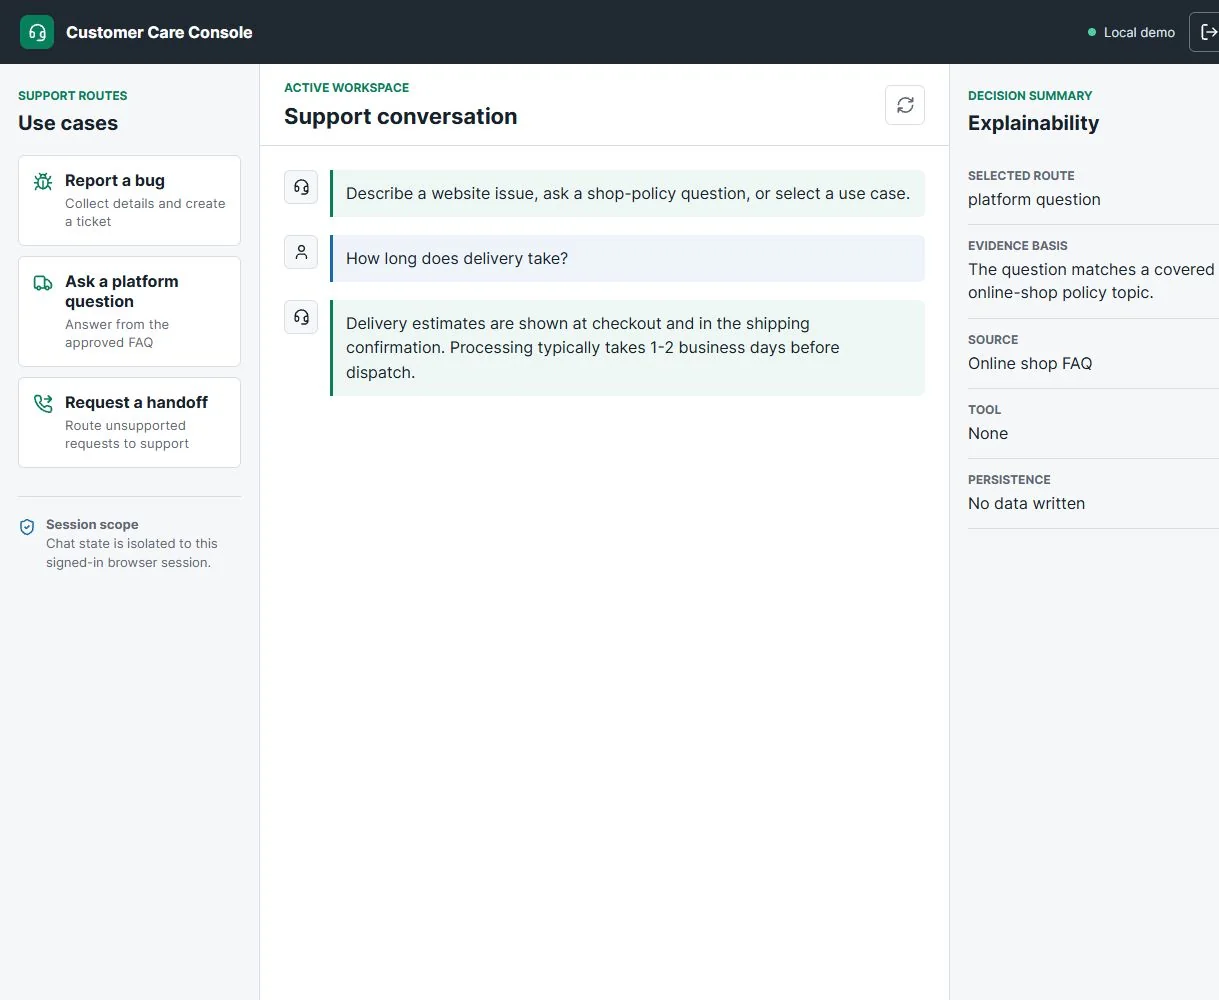Click the Support conversation heading
The height and width of the screenshot is (1000, 1219).
(400, 116)
